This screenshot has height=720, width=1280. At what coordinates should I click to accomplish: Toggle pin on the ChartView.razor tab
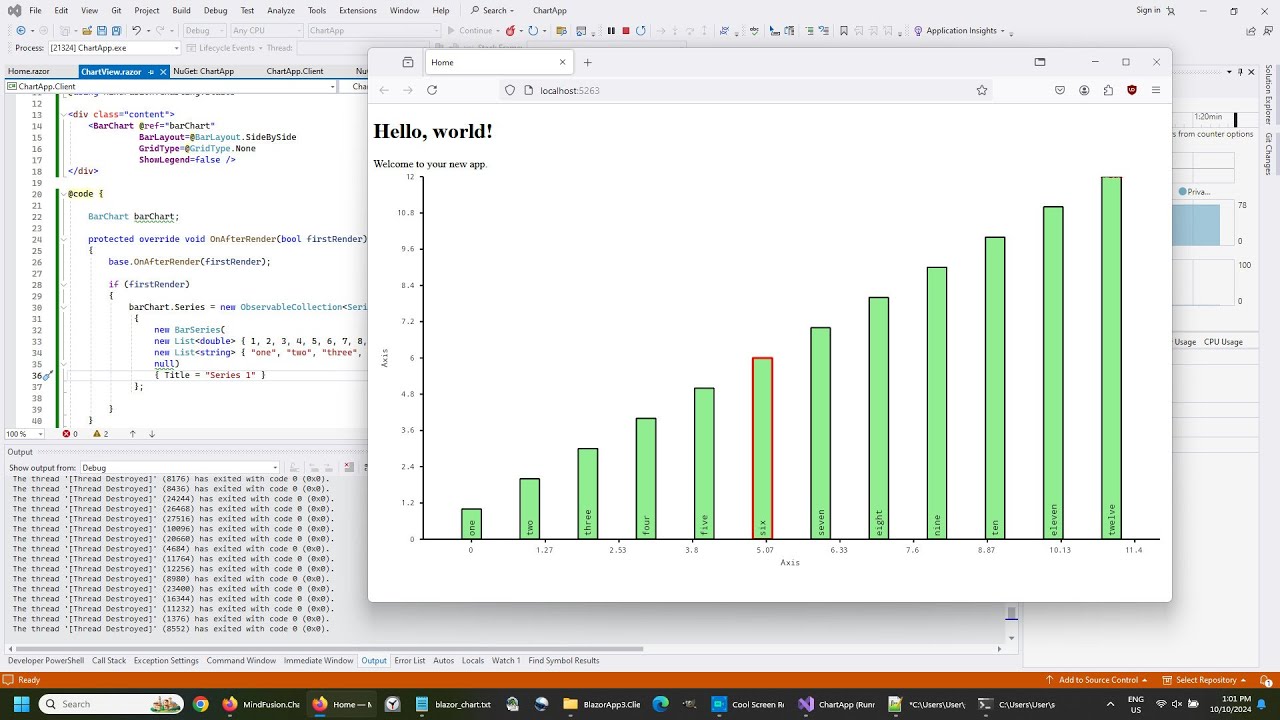point(151,72)
